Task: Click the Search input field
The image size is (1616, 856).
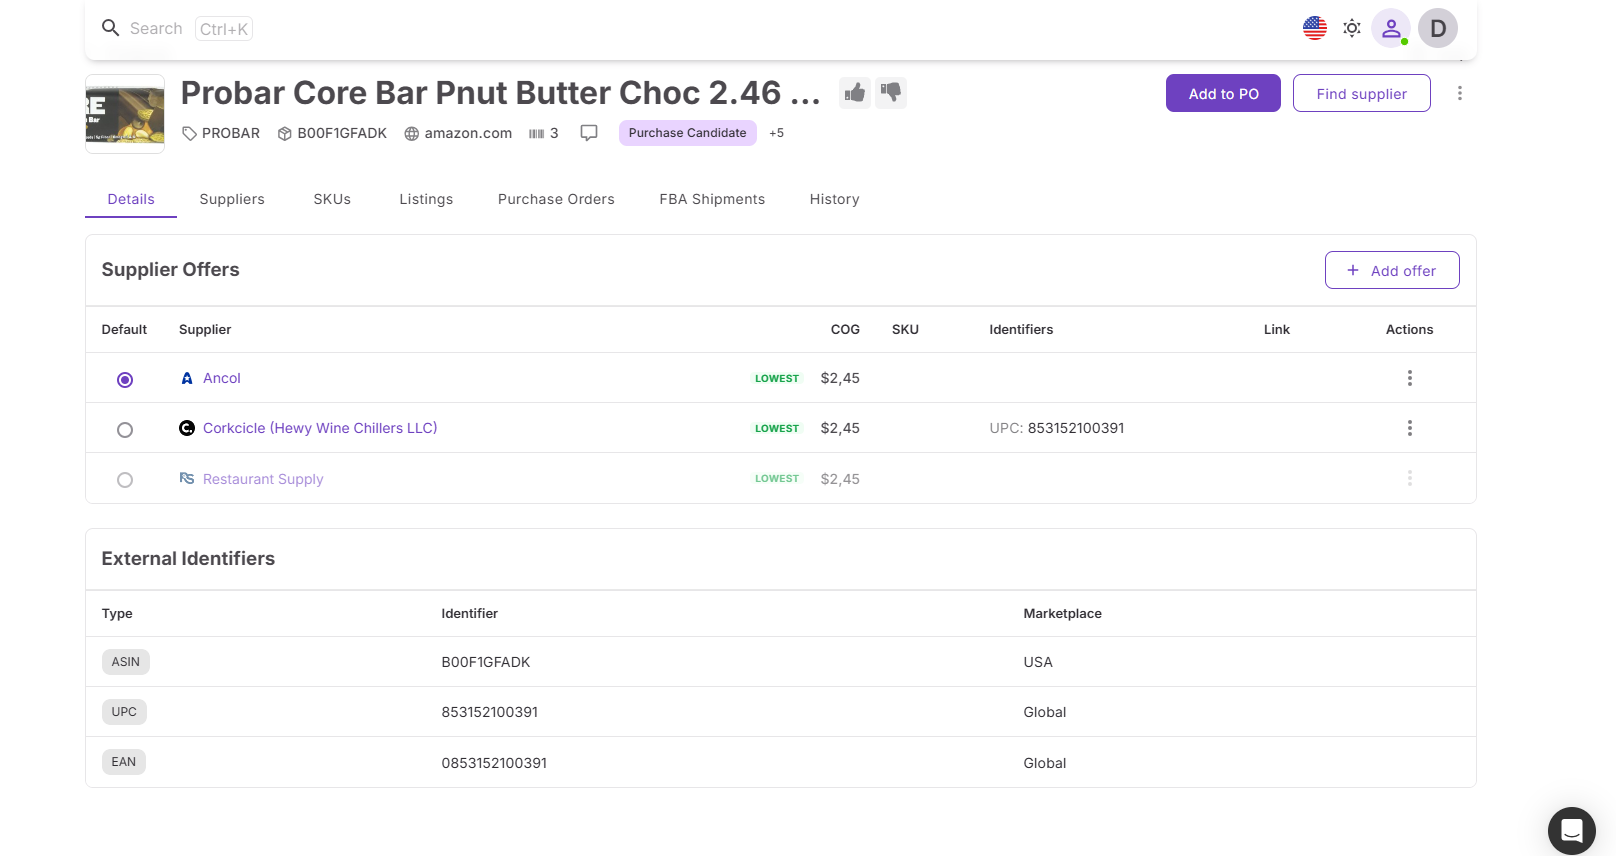Action: pyautogui.click(x=156, y=28)
